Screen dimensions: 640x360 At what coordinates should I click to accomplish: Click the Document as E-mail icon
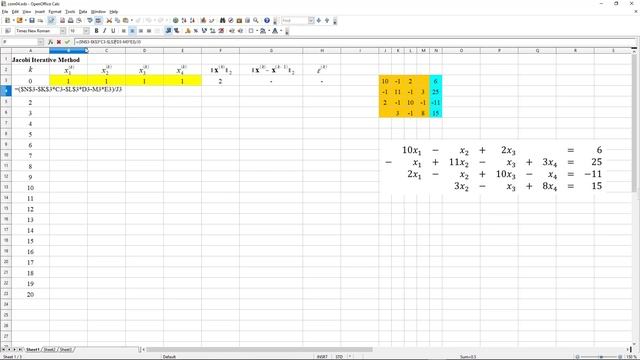pyautogui.click(x=40, y=20)
